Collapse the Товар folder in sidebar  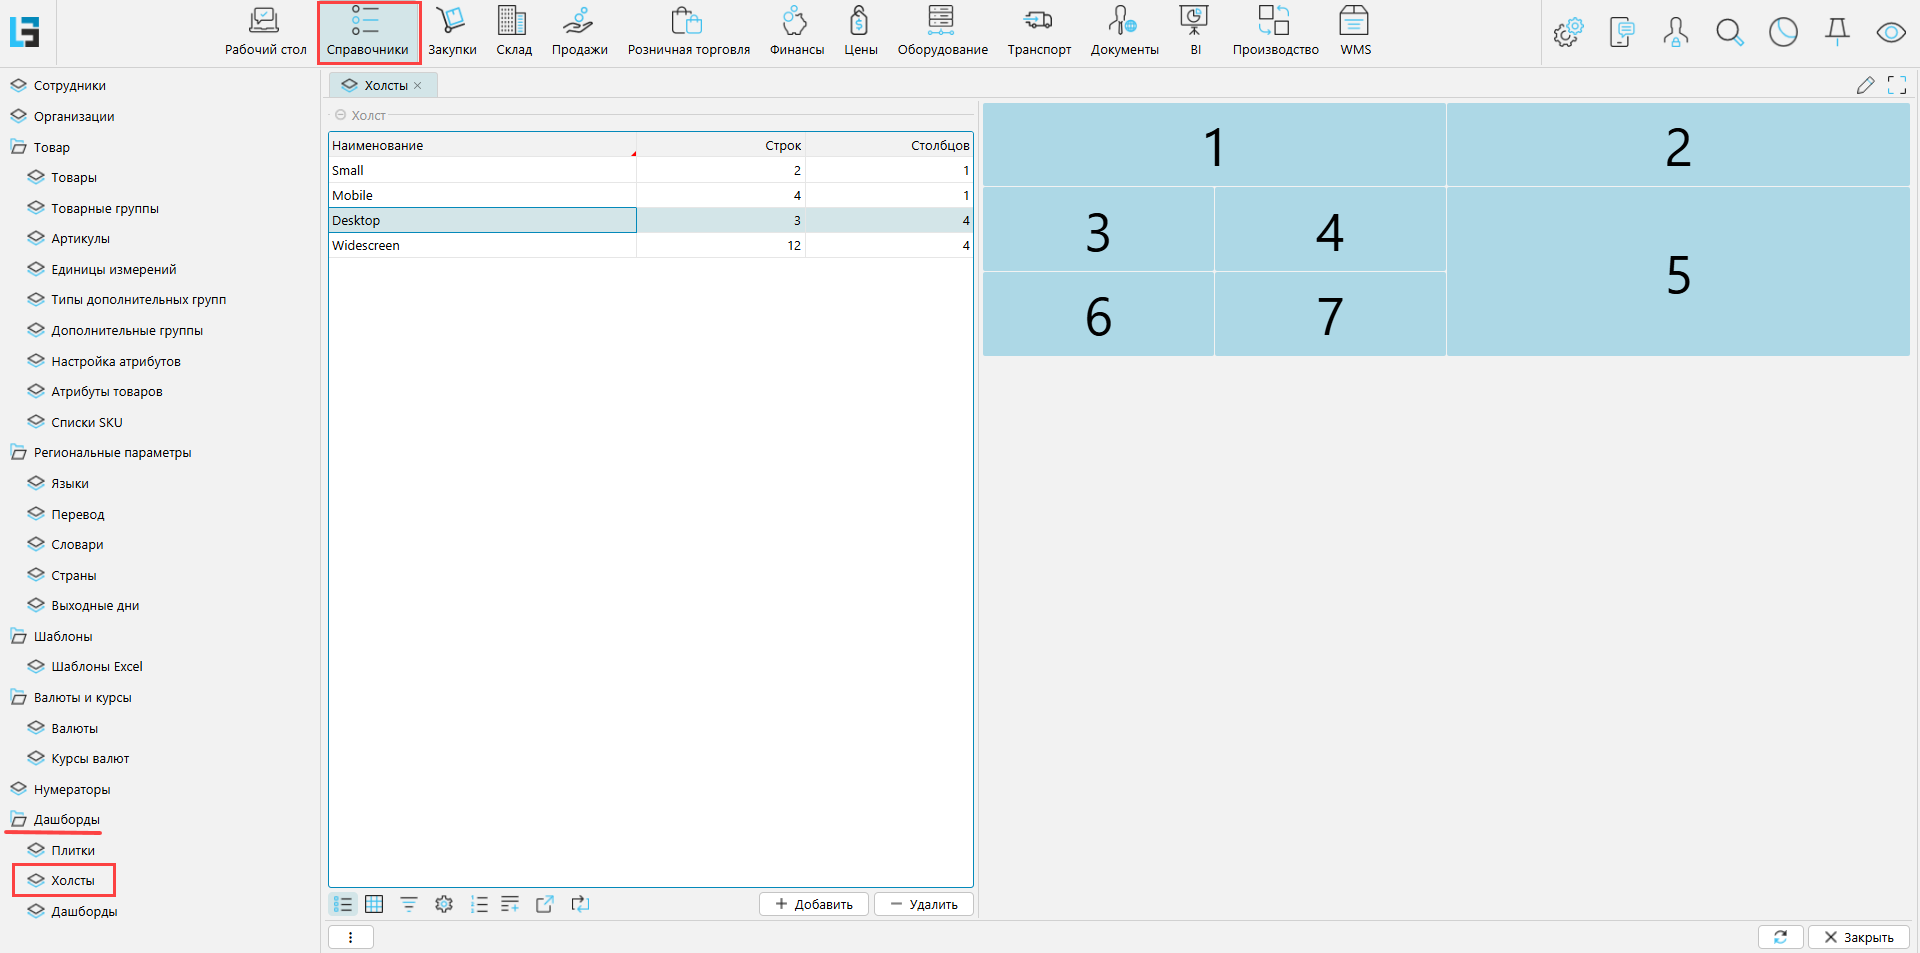(x=18, y=147)
